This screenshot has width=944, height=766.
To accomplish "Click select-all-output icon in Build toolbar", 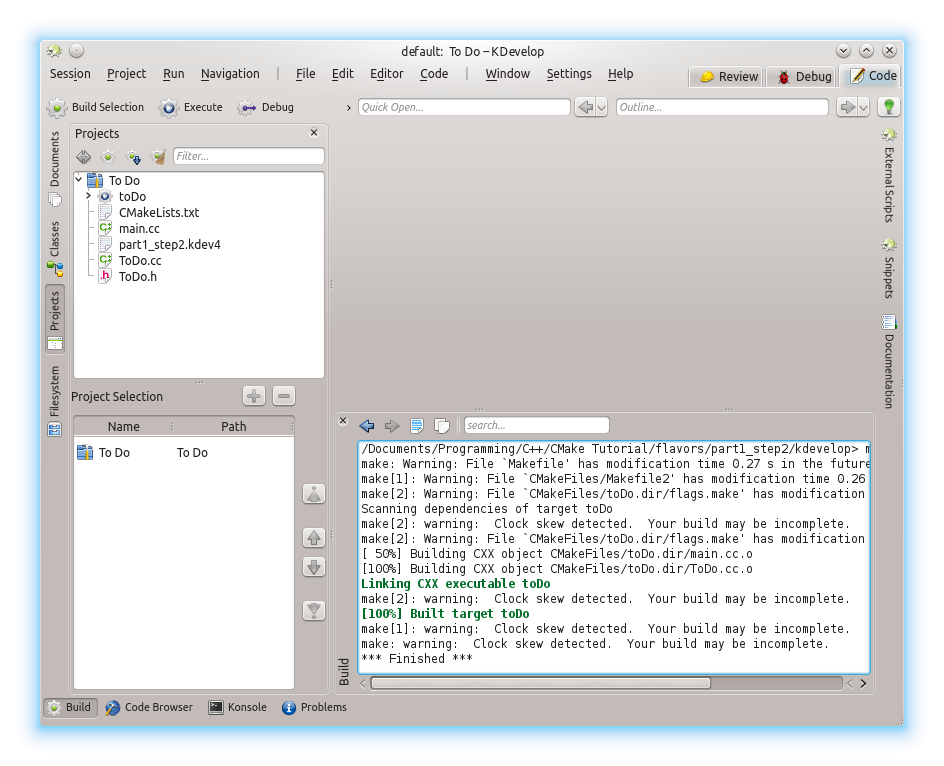I will [417, 426].
